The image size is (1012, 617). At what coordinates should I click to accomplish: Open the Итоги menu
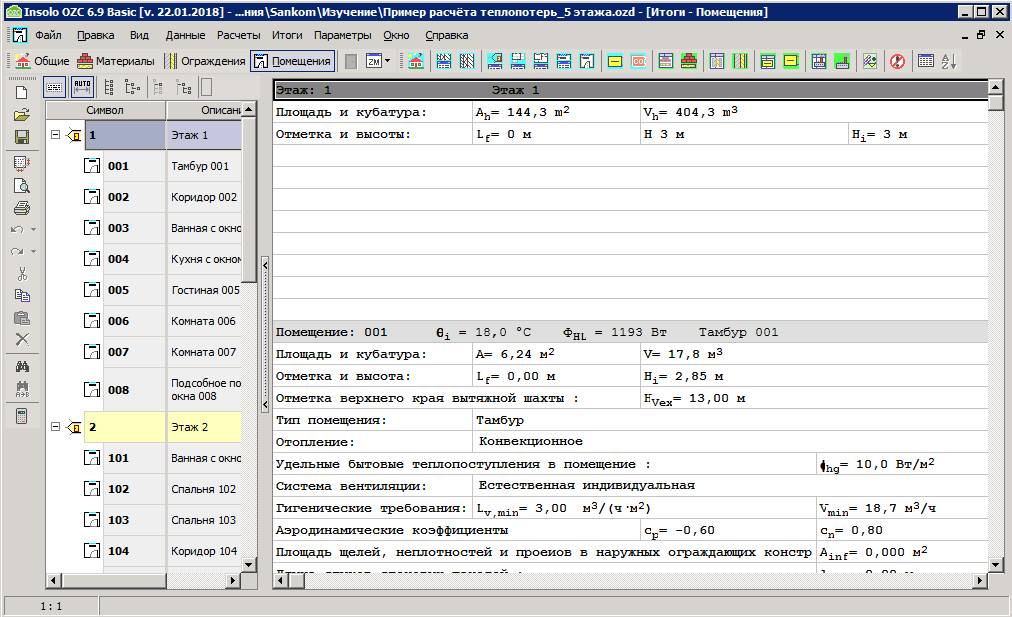287,35
